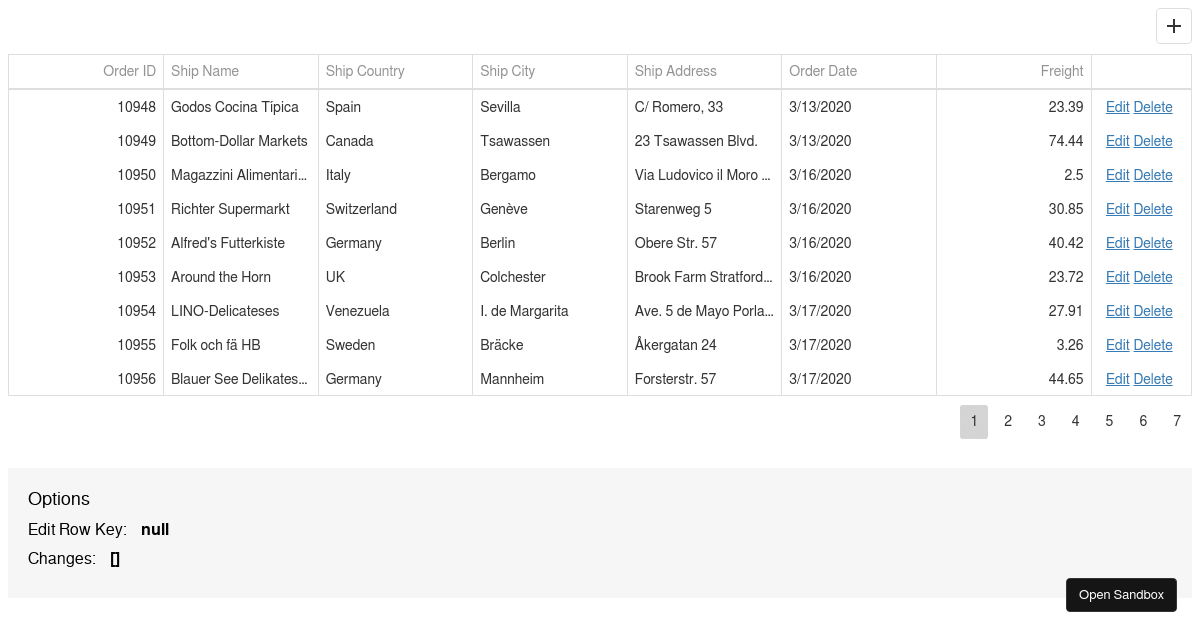Edit the LINO-Delicateses order

(1117, 311)
